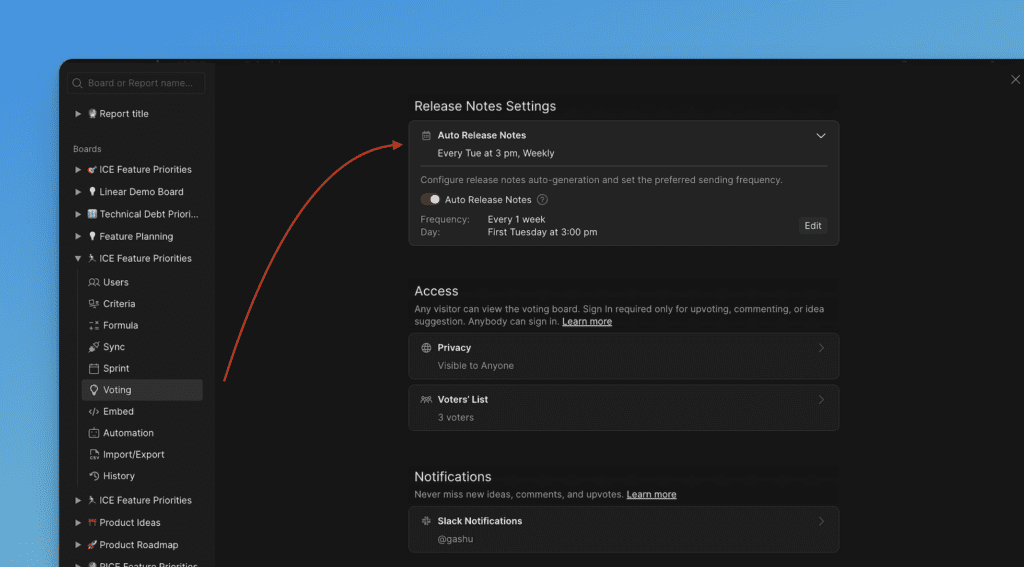Expand the Technical Debt Priorities board

(x=78, y=214)
